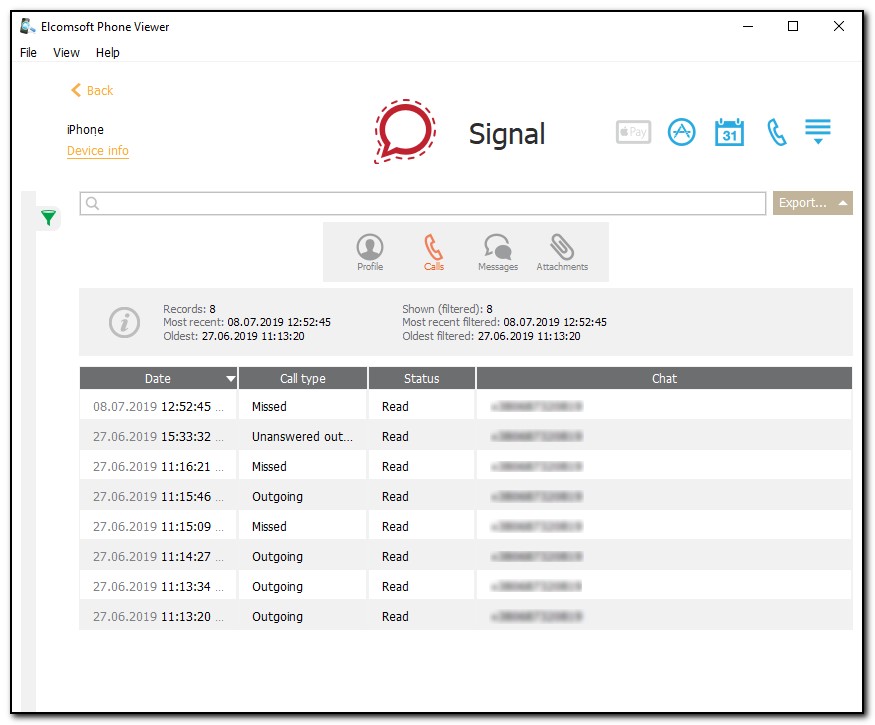Toggle the green filter funnel panel
This screenshot has width=875, height=725.
(x=47, y=217)
